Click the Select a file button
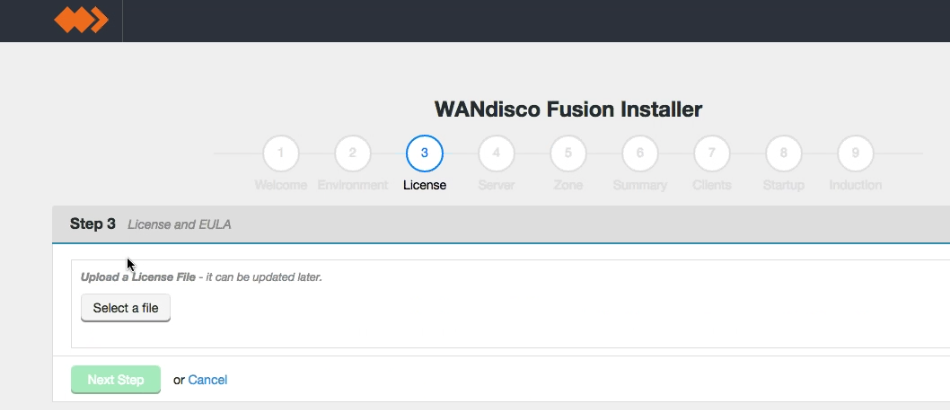 [125, 308]
